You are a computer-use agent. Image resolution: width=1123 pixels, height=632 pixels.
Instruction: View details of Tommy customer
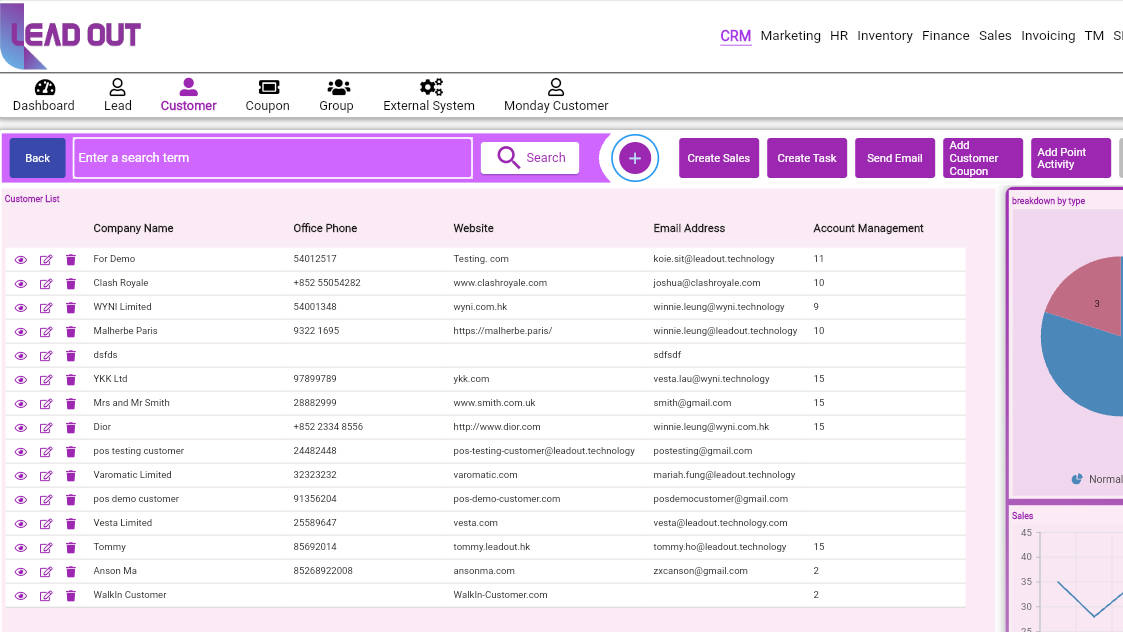point(21,547)
